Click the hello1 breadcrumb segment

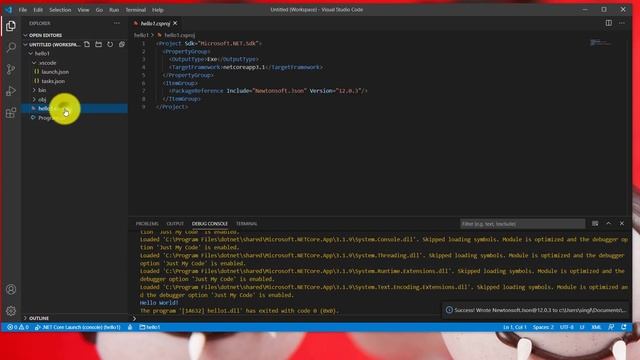click(141, 36)
